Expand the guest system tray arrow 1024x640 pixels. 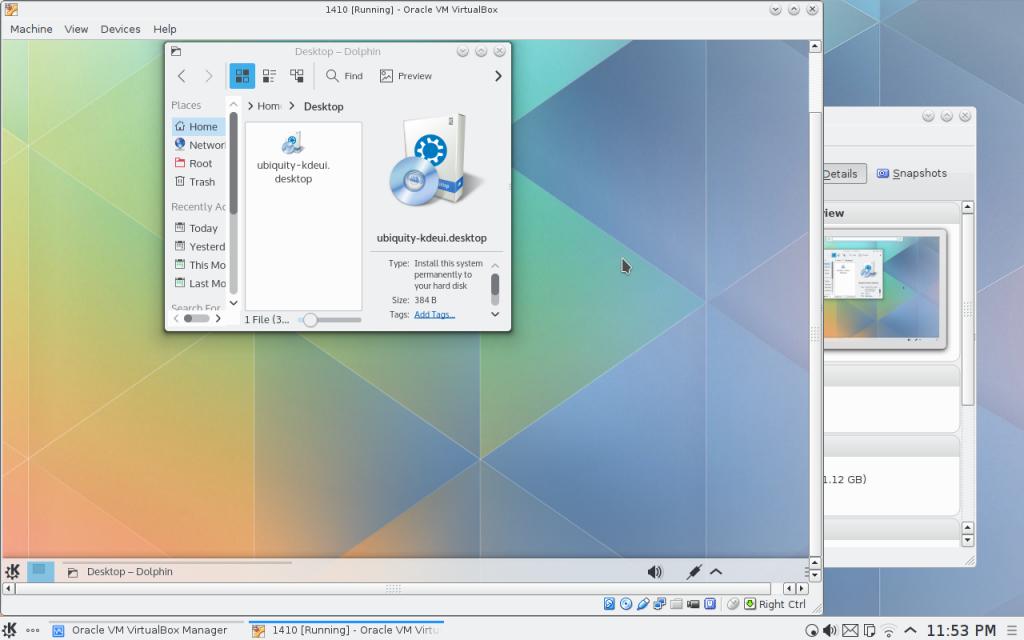click(716, 572)
